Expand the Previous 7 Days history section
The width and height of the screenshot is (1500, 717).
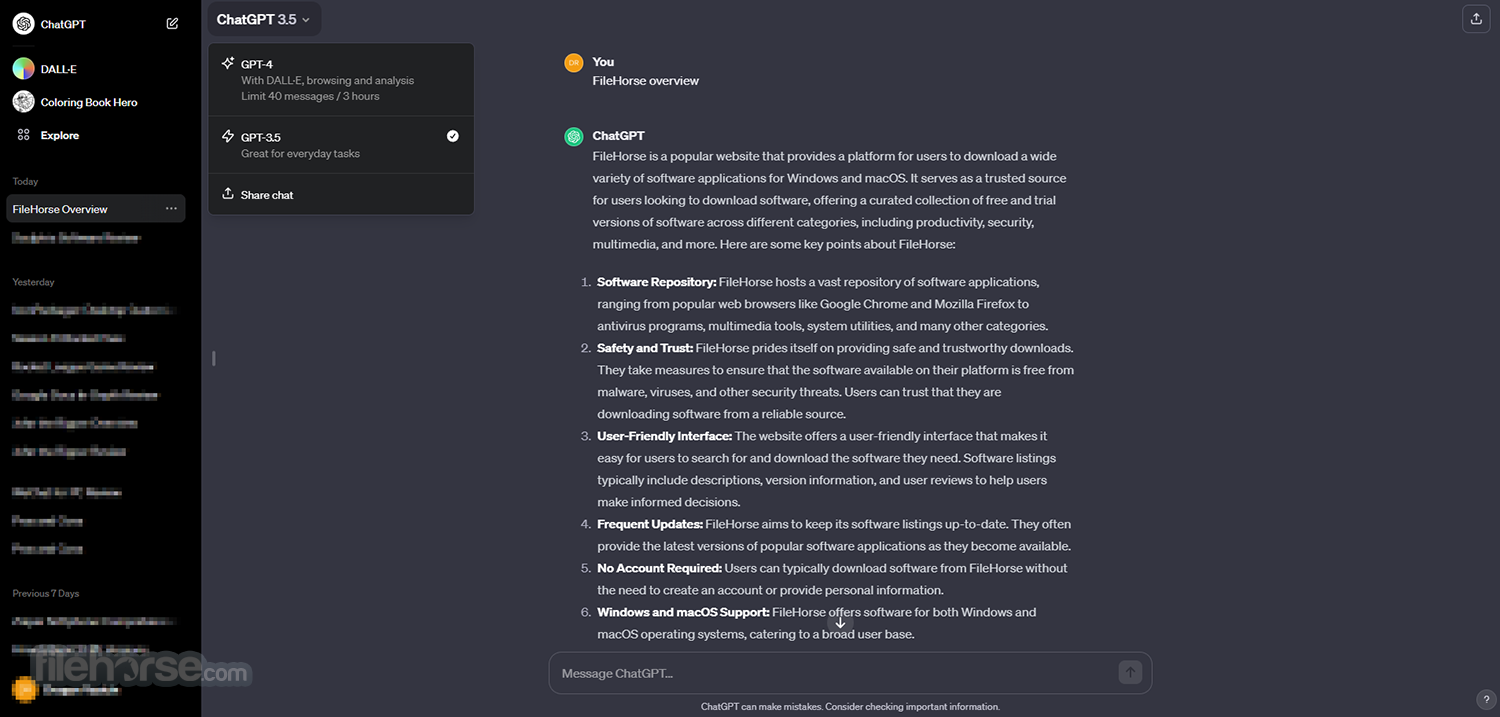pyautogui.click(x=46, y=592)
